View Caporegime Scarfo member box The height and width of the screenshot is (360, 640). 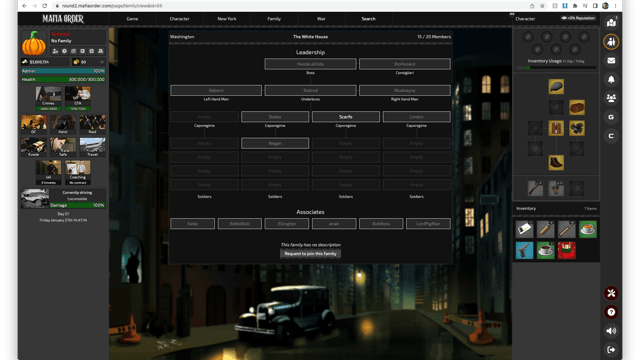[x=346, y=117]
